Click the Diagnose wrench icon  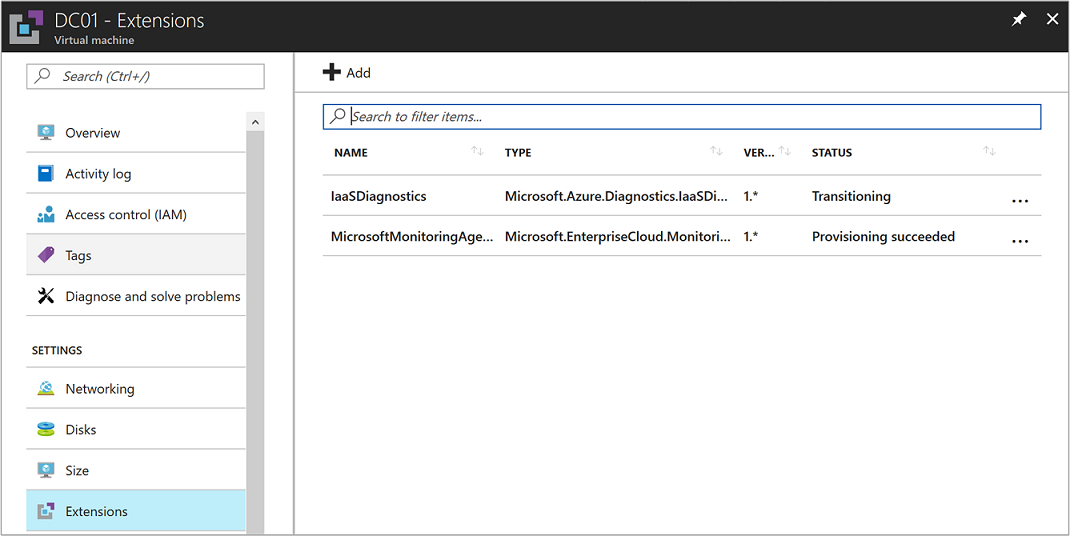pyautogui.click(x=46, y=296)
